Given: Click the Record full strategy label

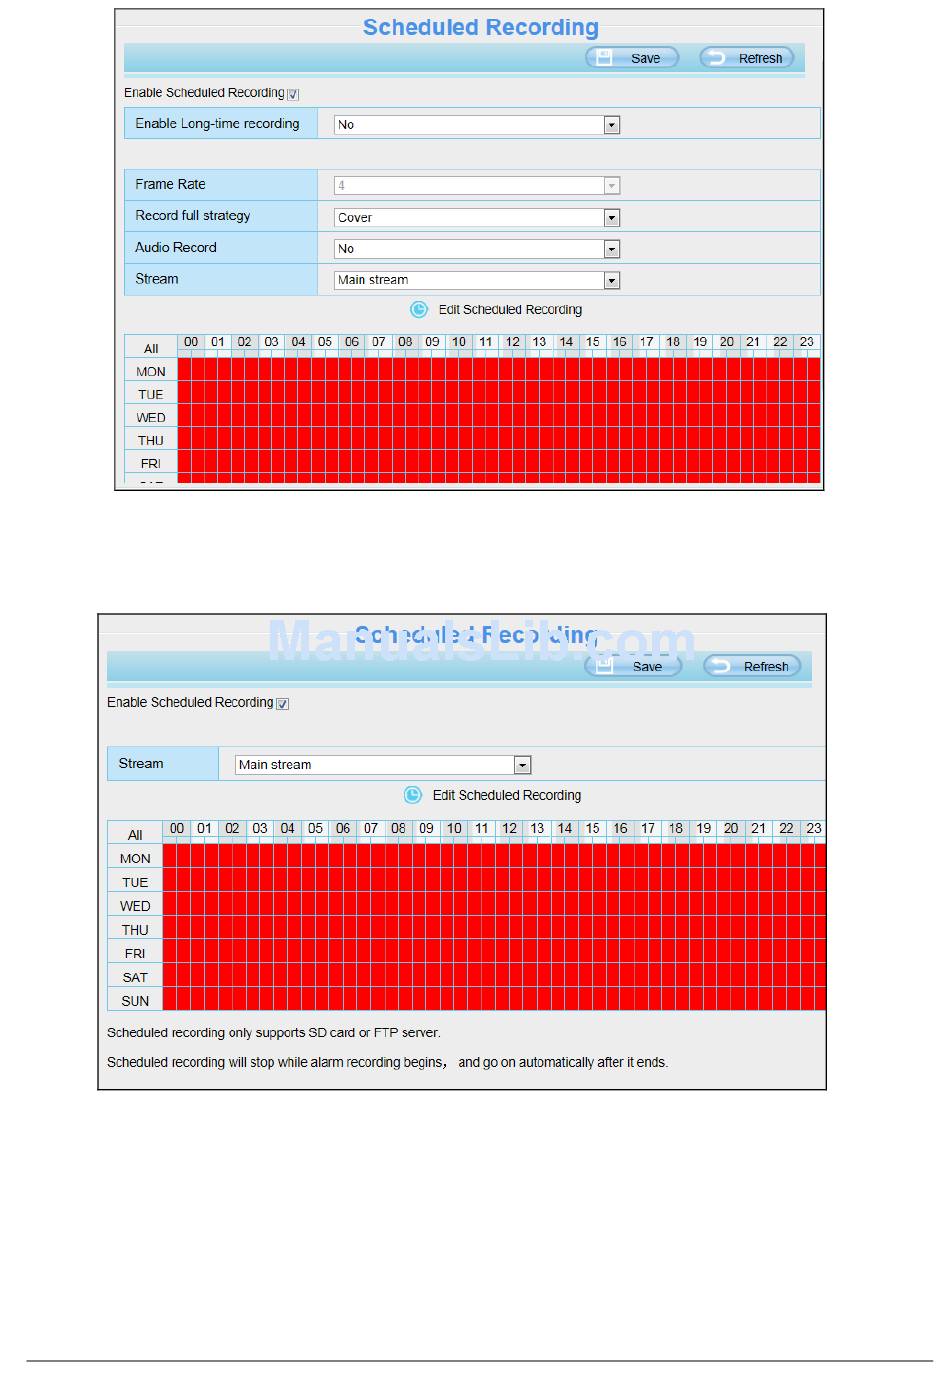Looking at the screenshot, I should coord(193,216).
